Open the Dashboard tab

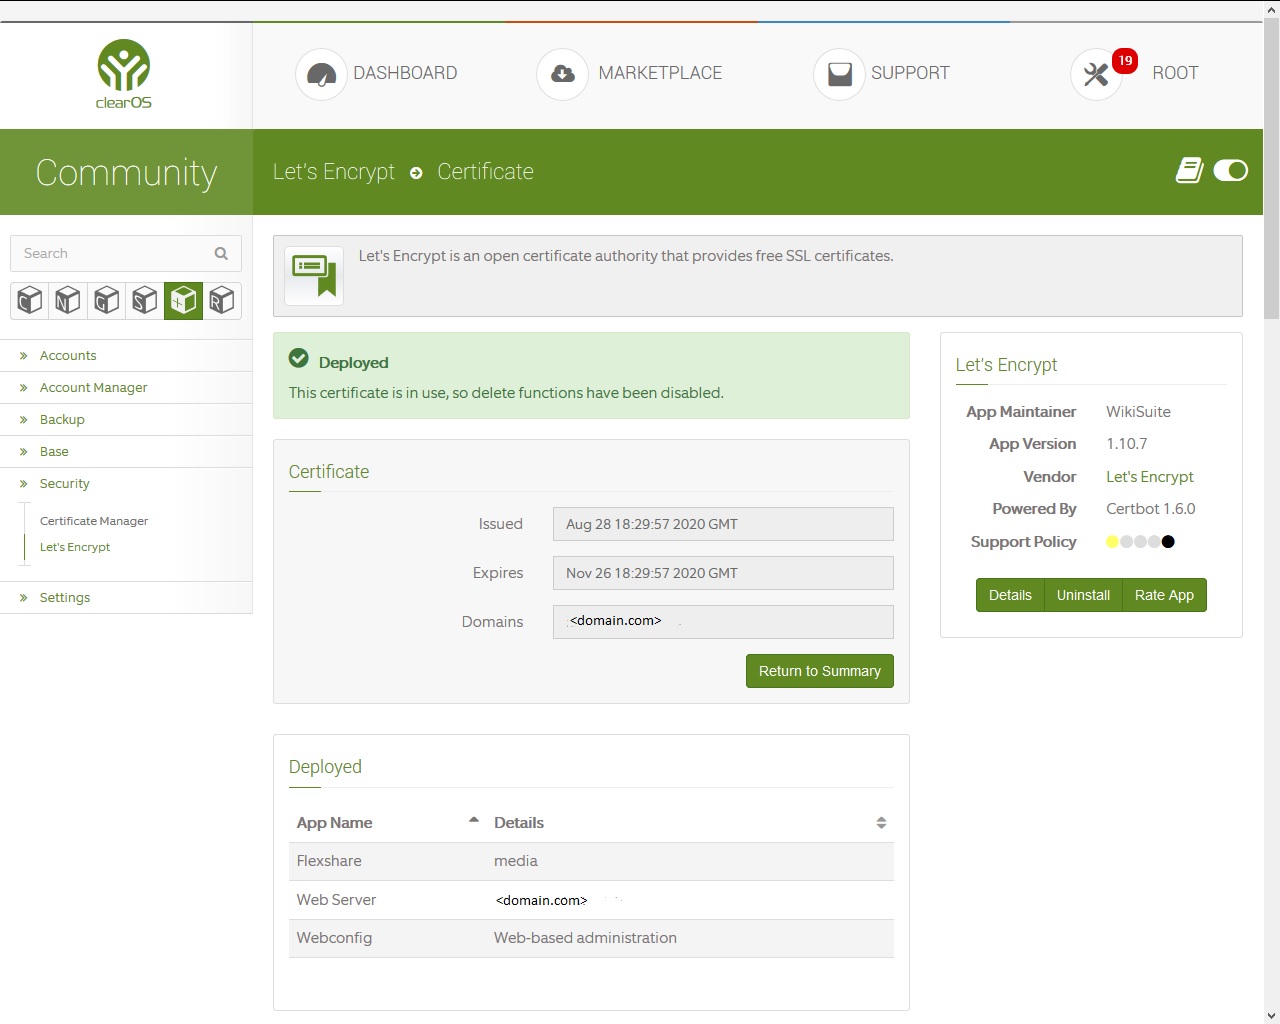(405, 73)
